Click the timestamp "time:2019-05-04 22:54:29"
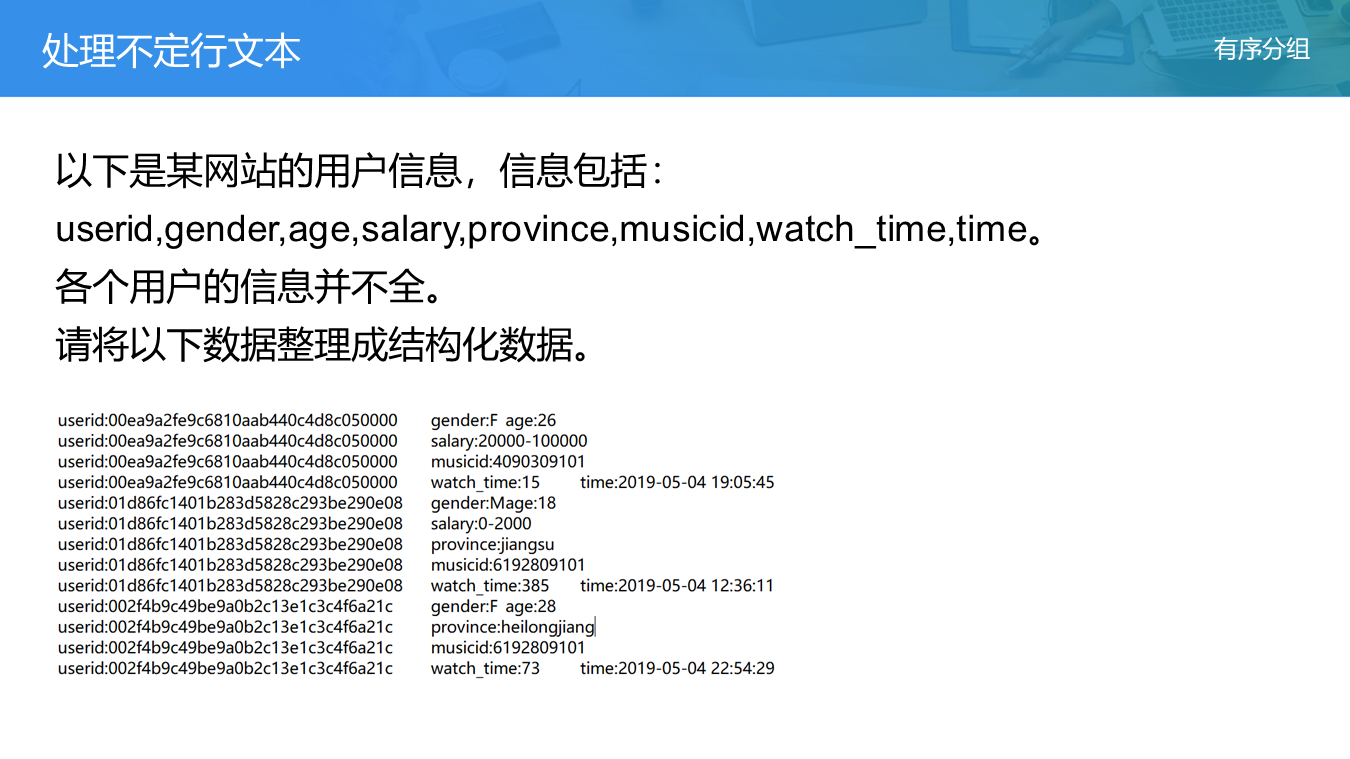Screen dimensions: 1350x759 point(677,668)
